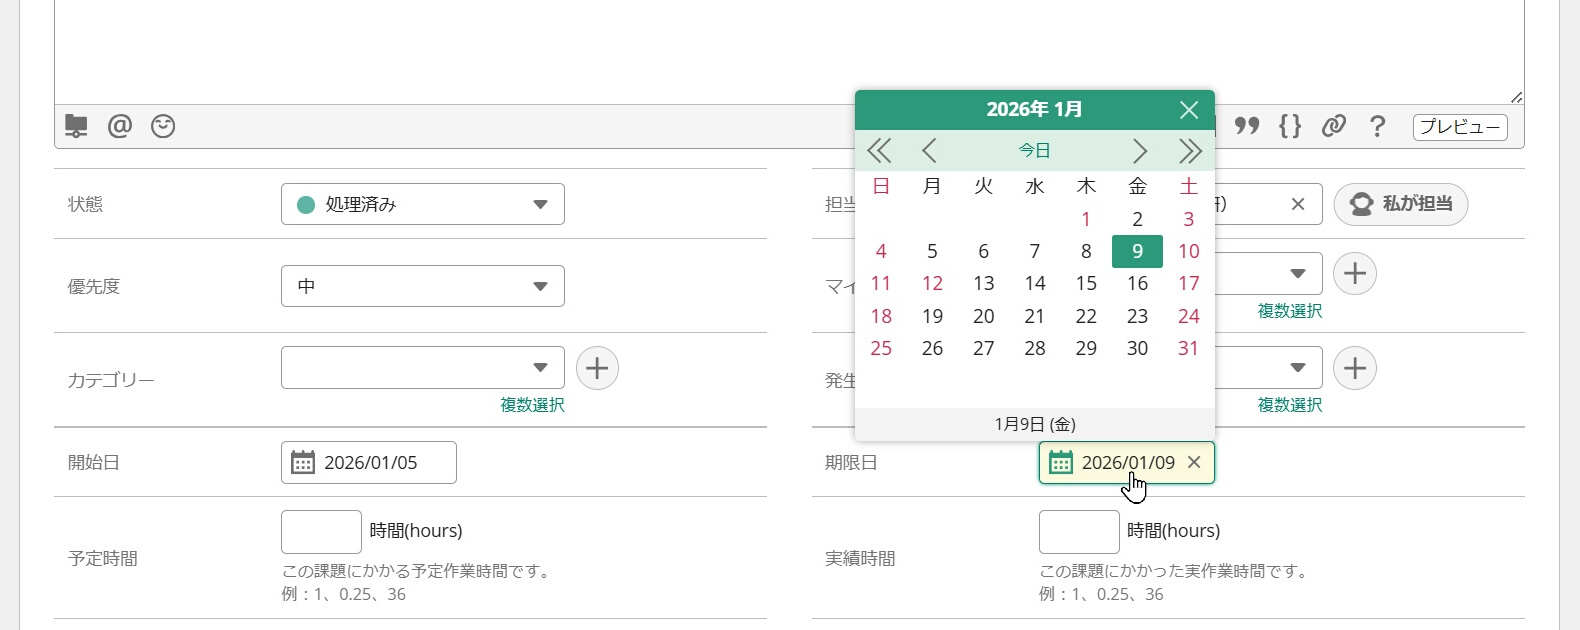
Task: Open the カテゴリー dropdown
Action: pyautogui.click(x=423, y=368)
